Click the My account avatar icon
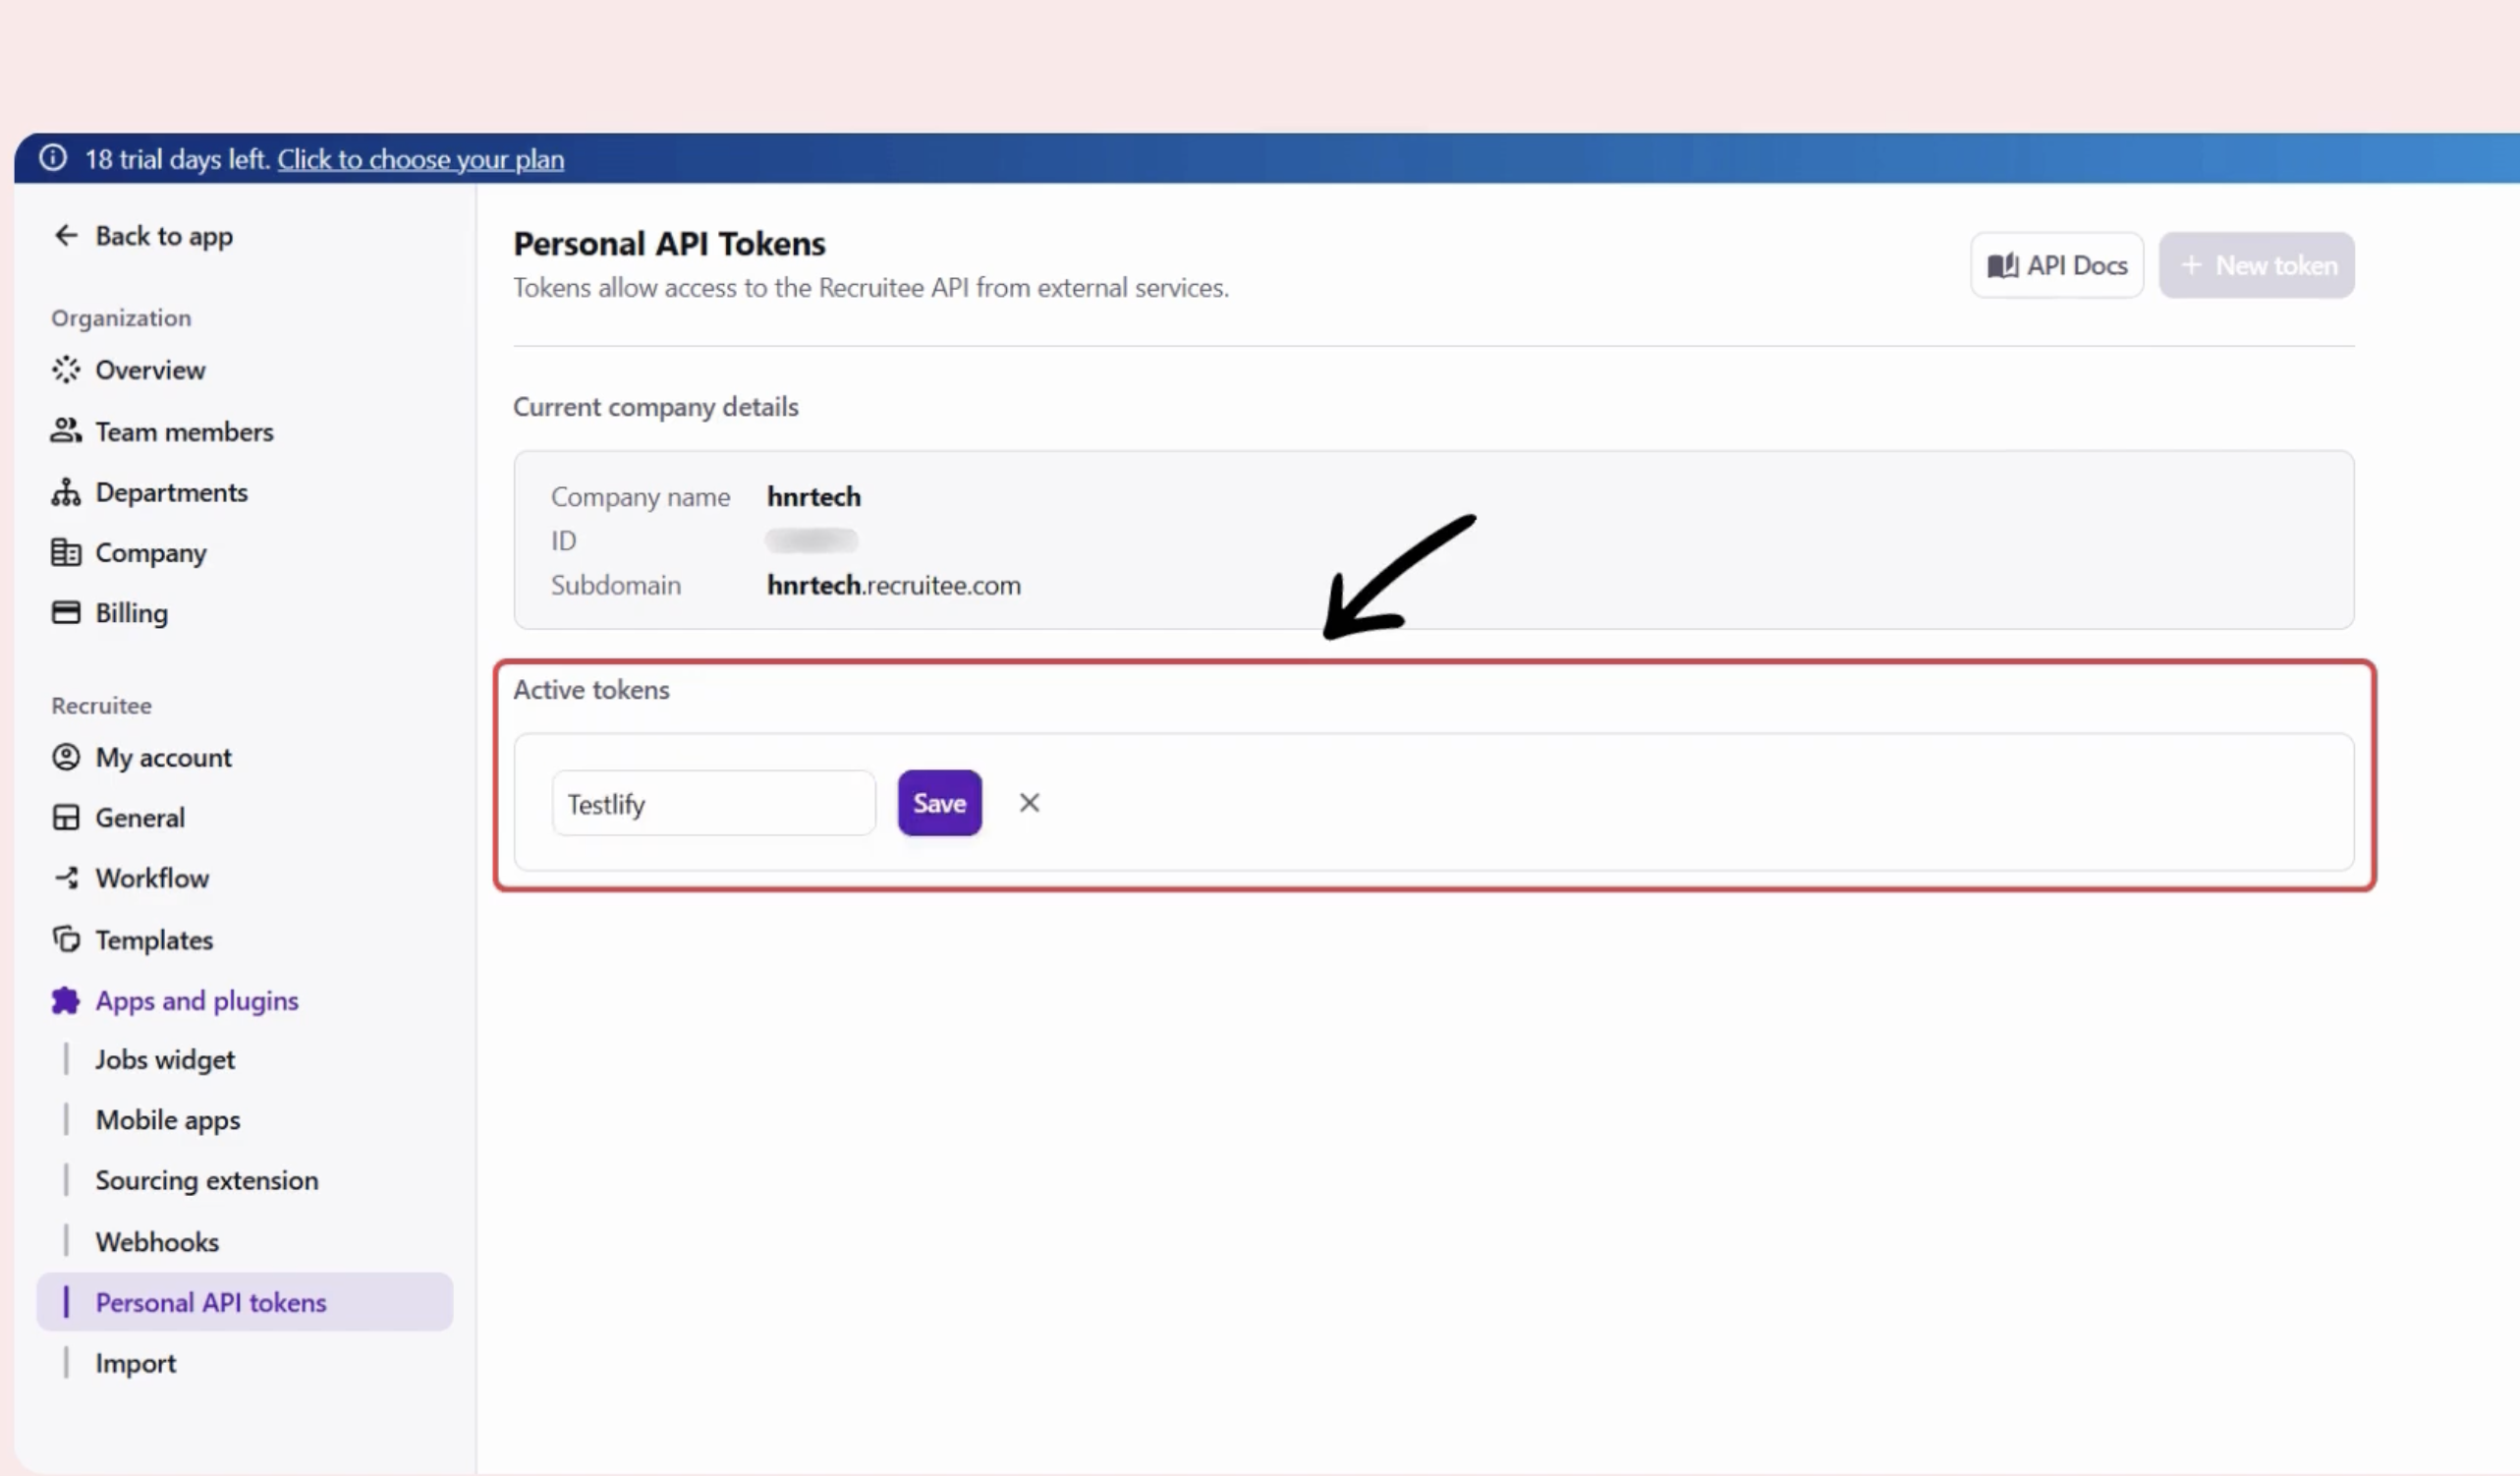This screenshot has width=2520, height=1476. (x=66, y=757)
